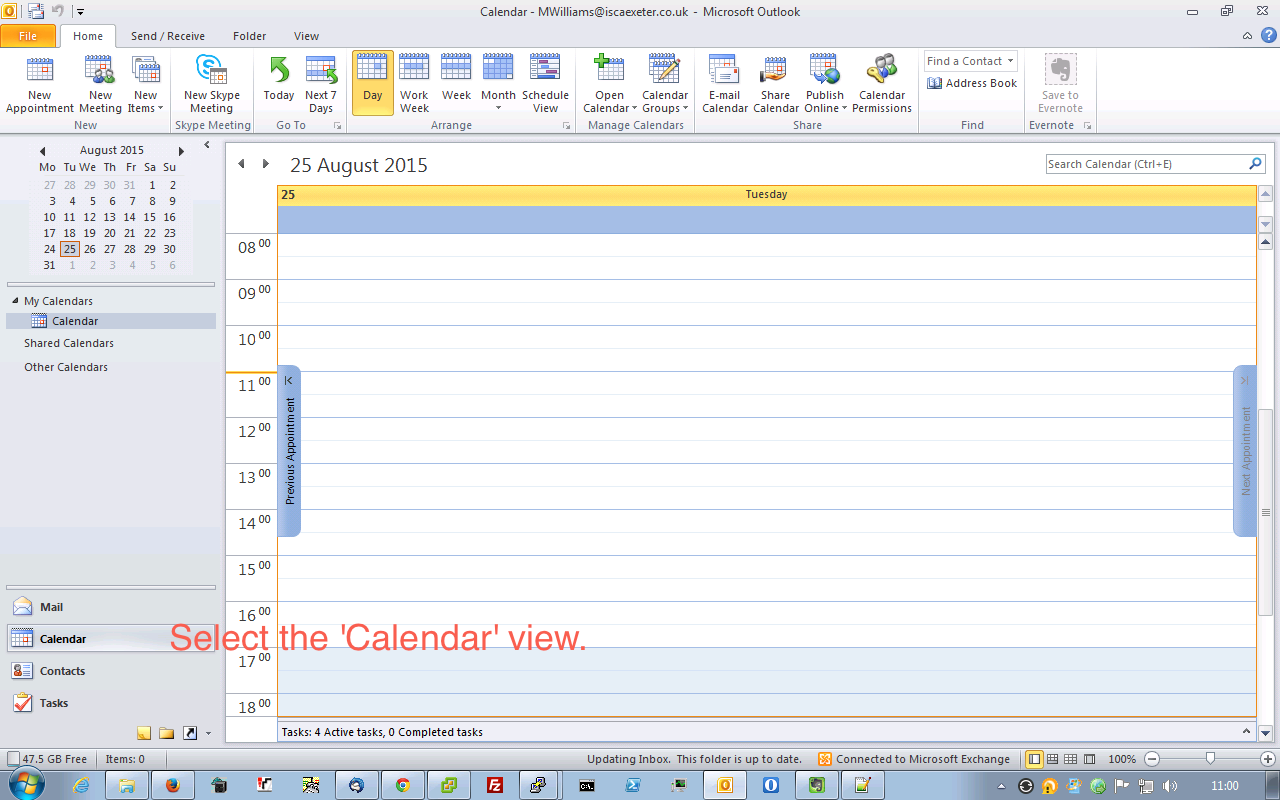Click the 100% zoom level
The image size is (1280, 800).
1122,759
